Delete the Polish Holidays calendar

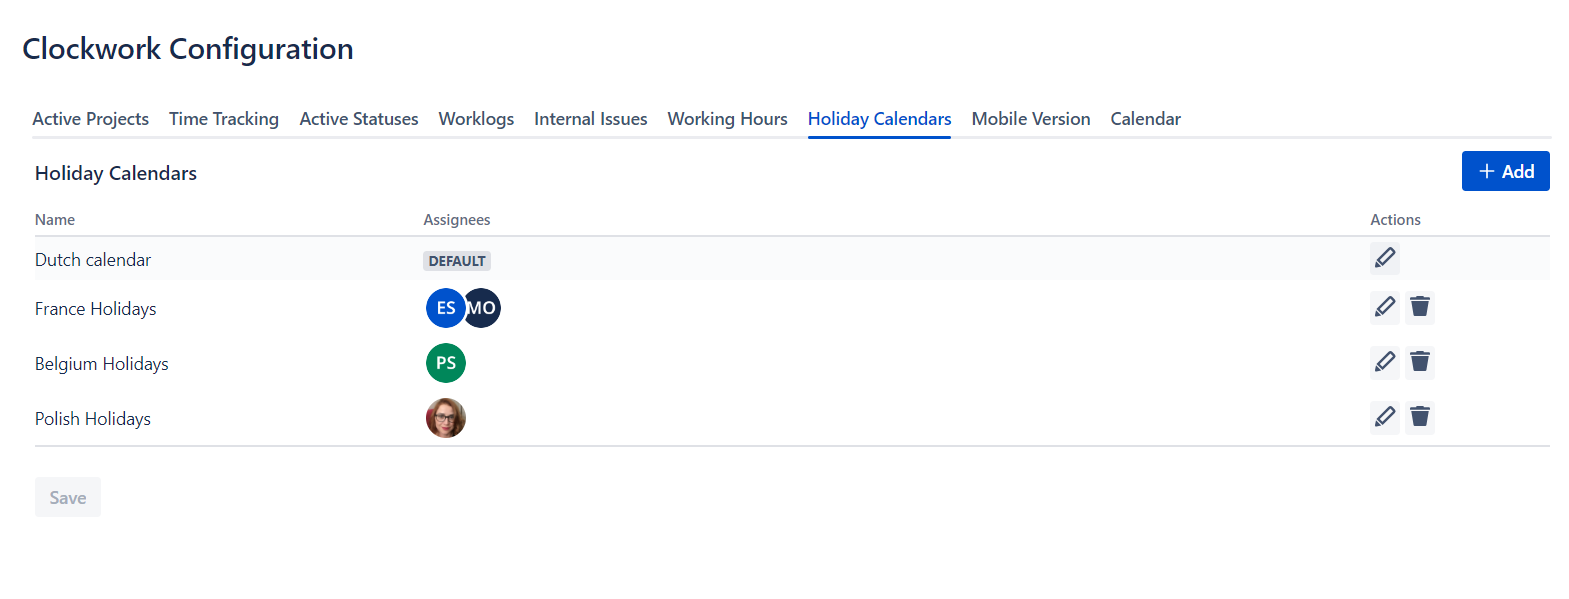tap(1420, 417)
